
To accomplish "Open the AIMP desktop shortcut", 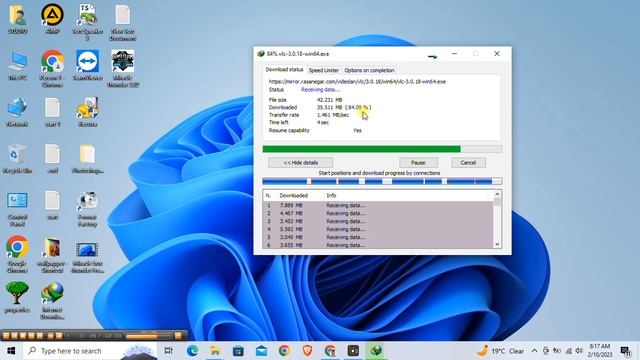I will 52,19.
